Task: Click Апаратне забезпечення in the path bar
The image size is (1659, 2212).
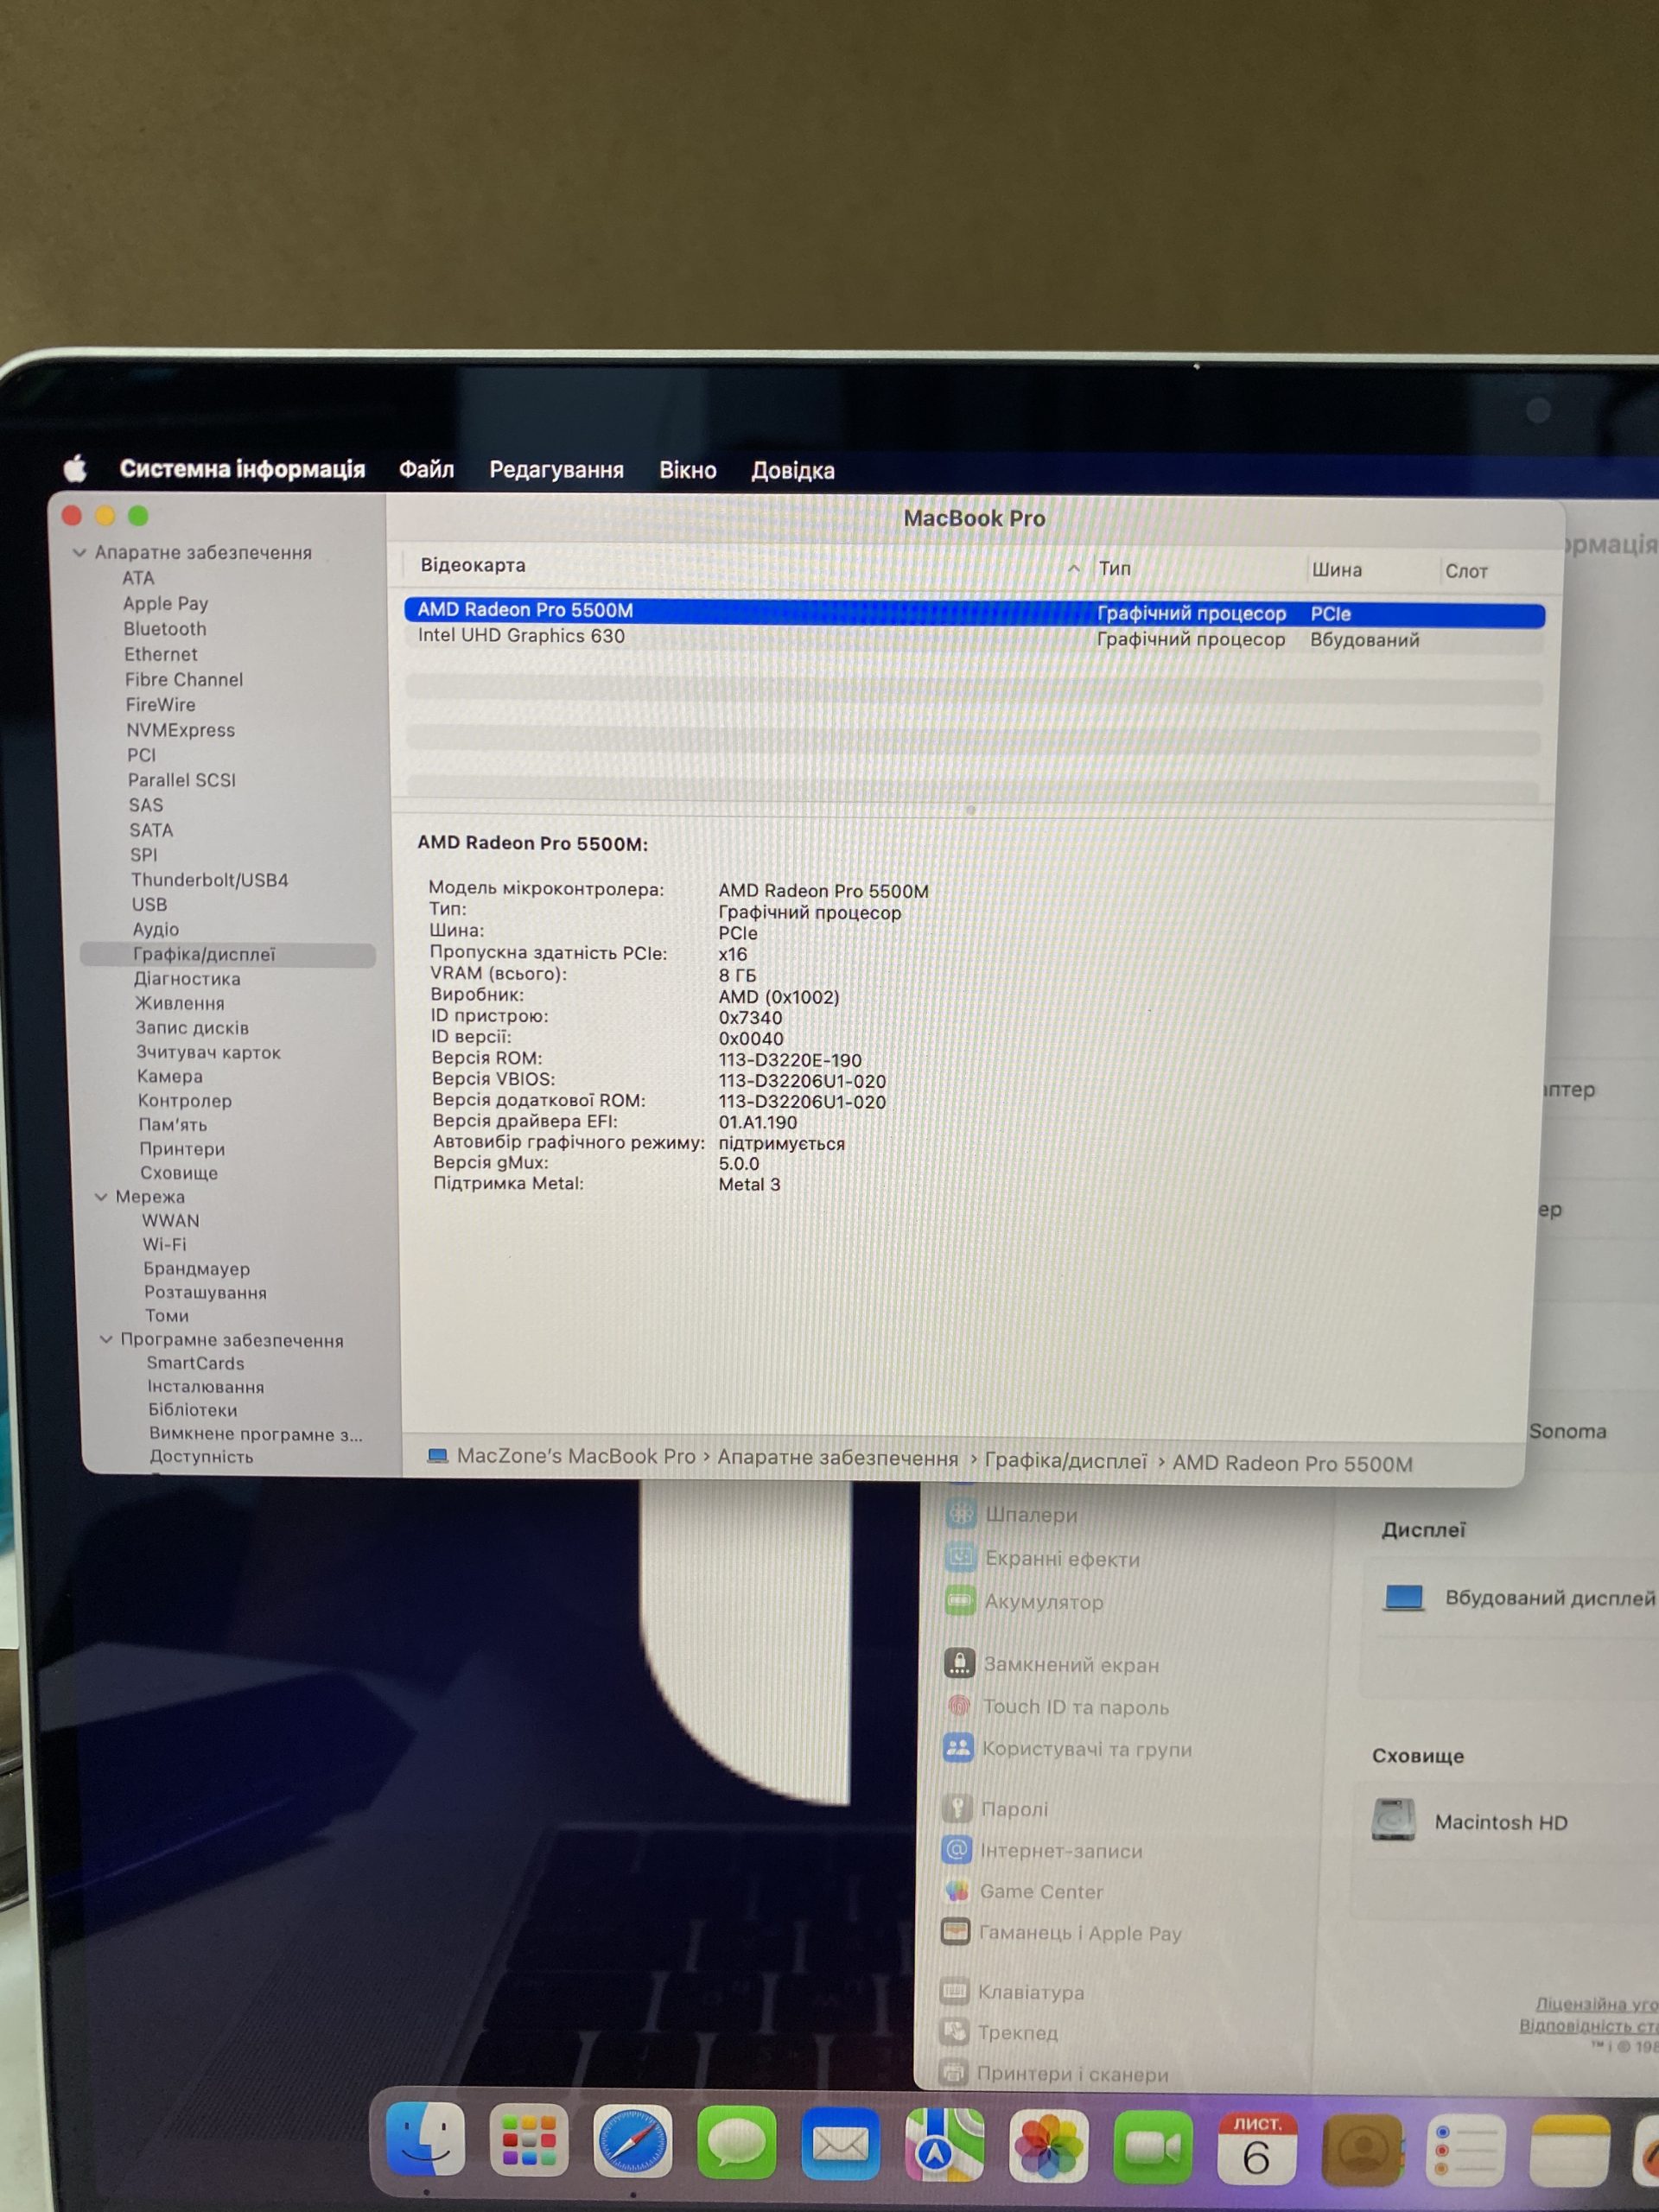Action: coord(838,1458)
